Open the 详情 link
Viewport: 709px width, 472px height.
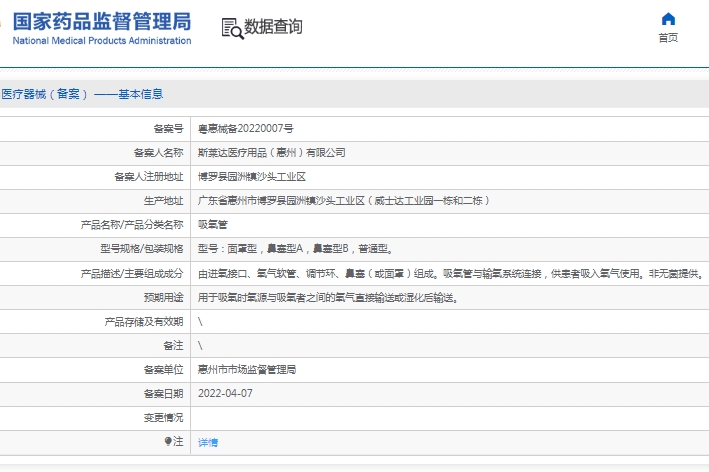[208, 442]
